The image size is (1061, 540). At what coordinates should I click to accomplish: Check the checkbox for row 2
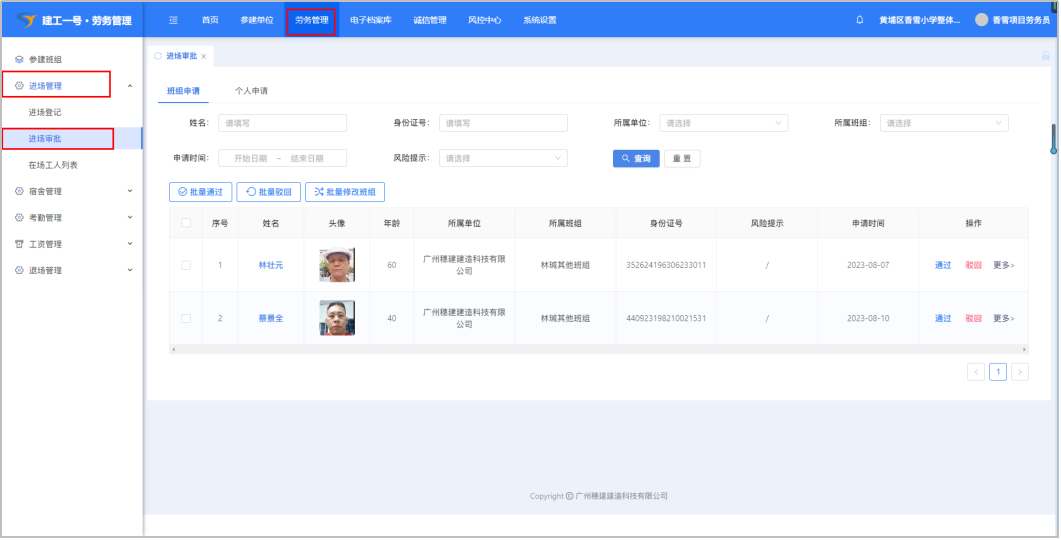pyautogui.click(x=186, y=318)
